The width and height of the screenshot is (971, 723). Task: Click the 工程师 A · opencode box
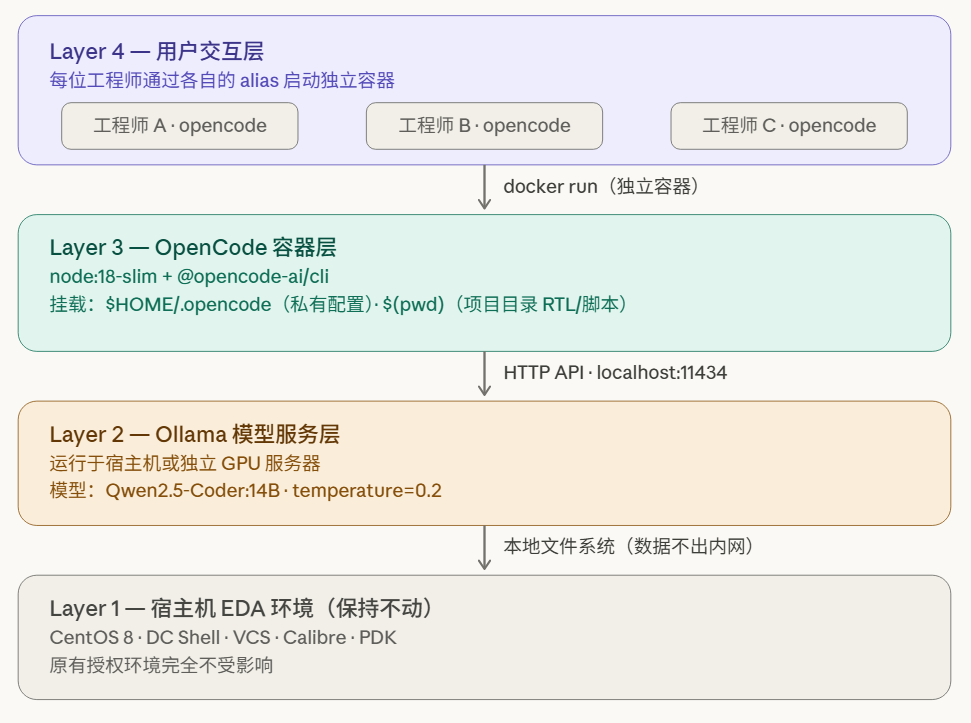point(180,126)
